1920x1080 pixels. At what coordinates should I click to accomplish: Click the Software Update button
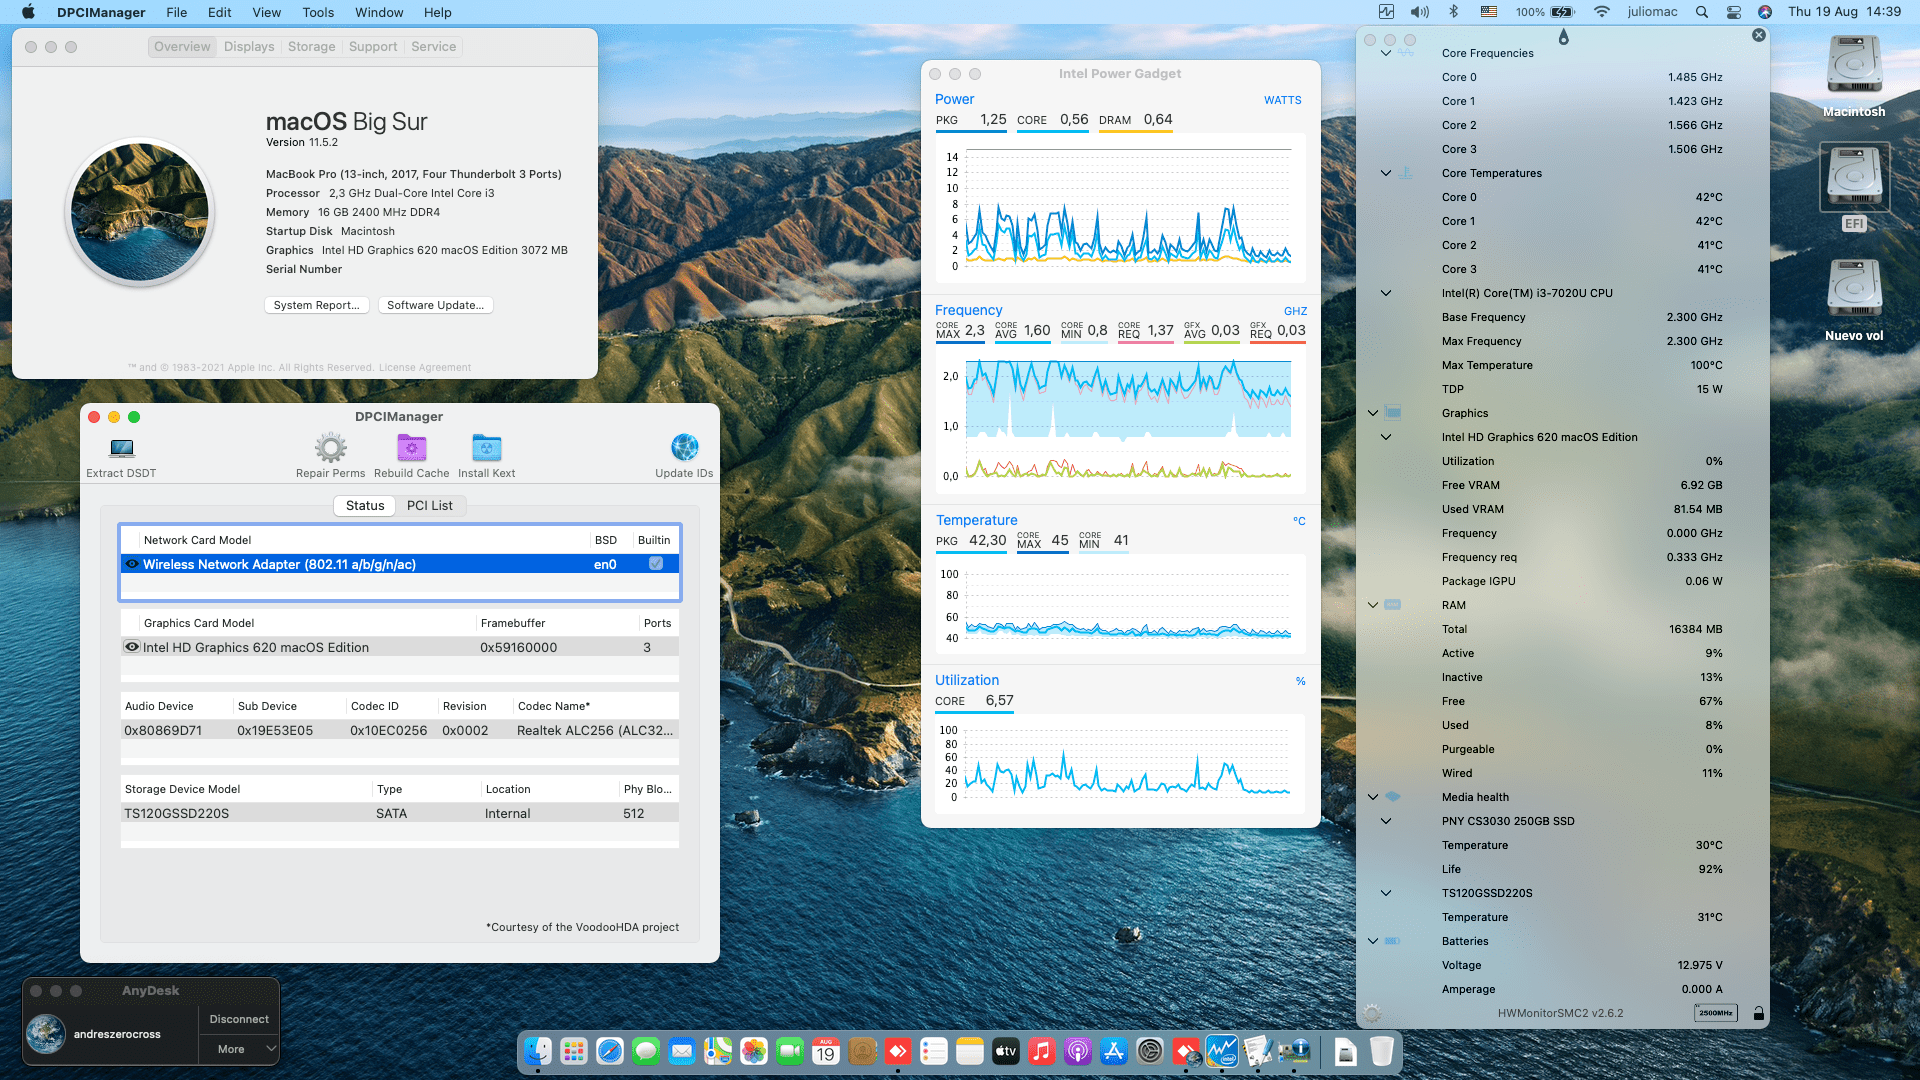tap(436, 305)
